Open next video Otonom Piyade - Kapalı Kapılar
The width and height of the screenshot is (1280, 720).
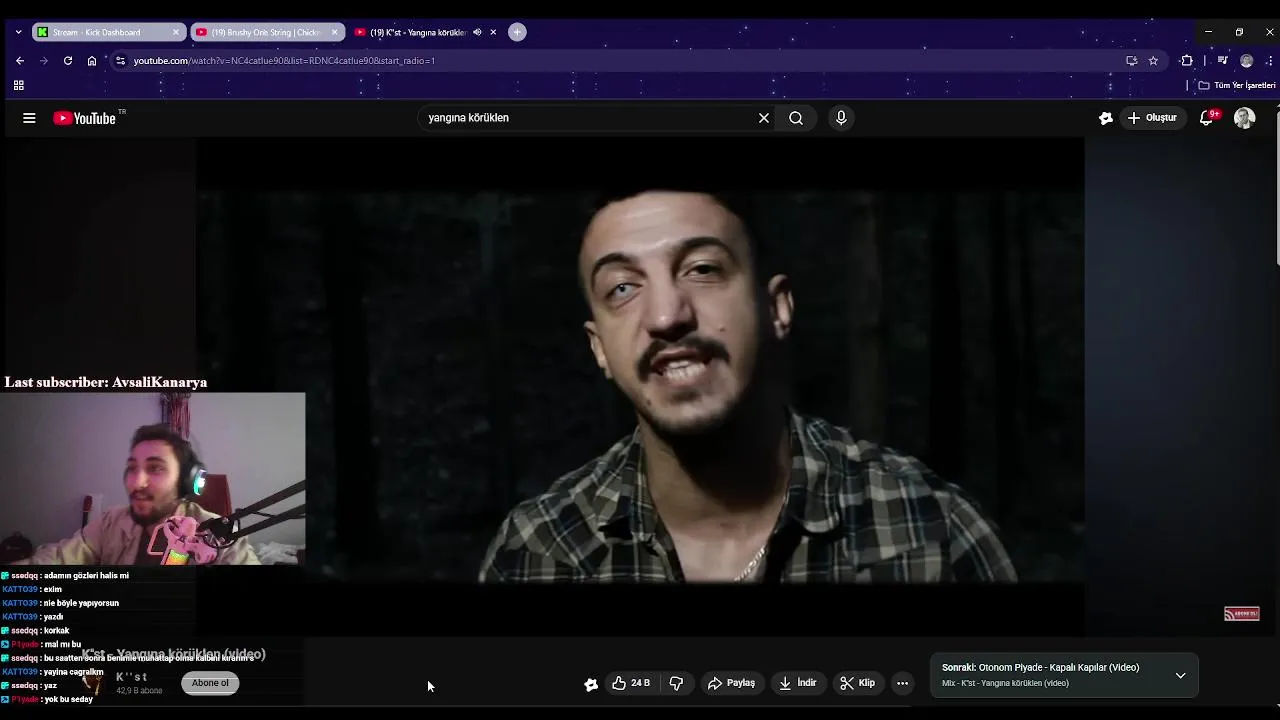[1040, 667]
